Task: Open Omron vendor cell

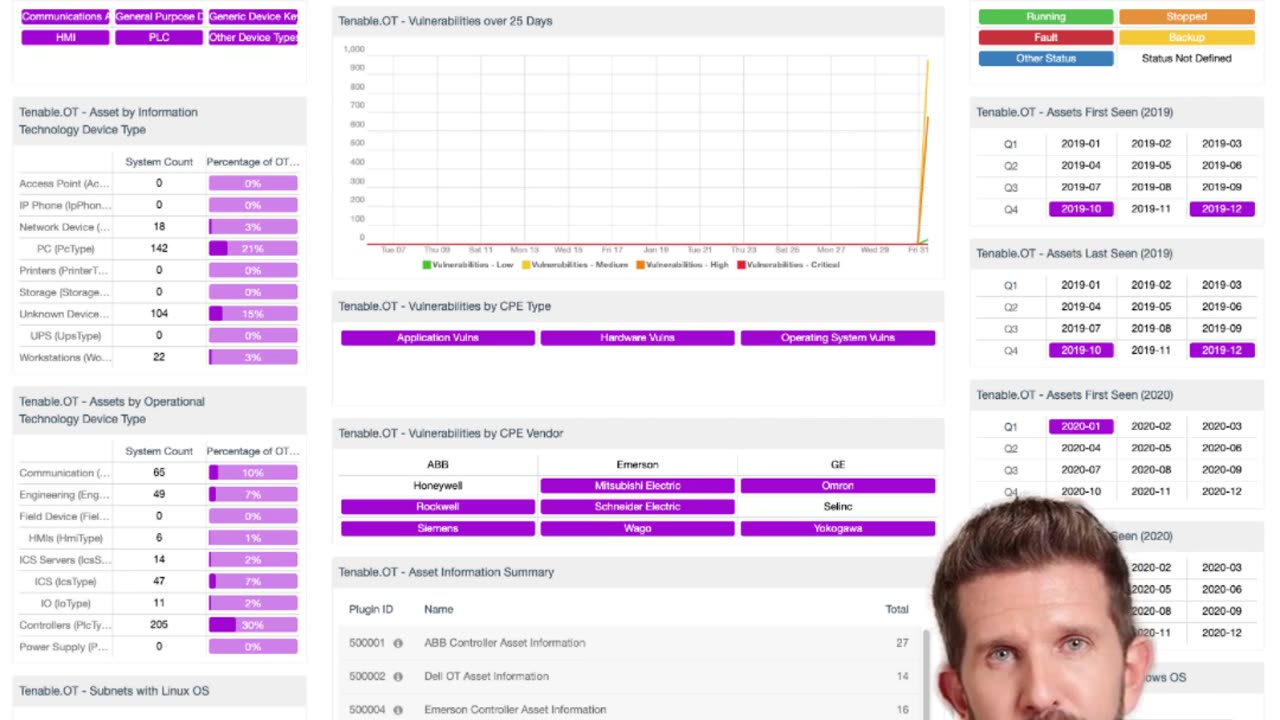Action: 838,486
